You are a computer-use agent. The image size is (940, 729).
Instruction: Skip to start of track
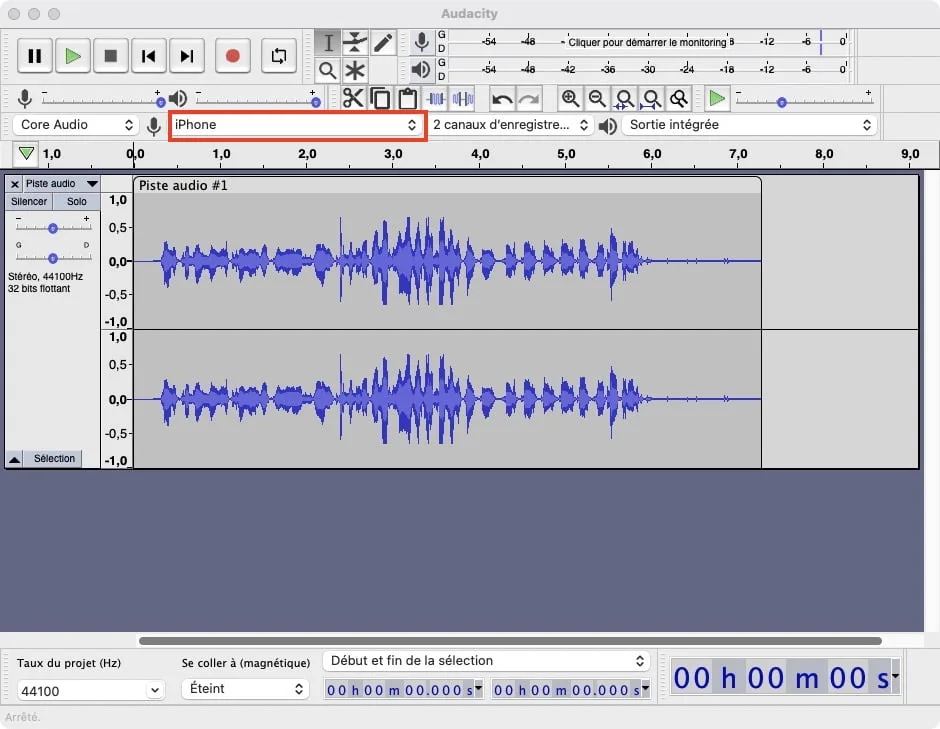pos(149,56)
